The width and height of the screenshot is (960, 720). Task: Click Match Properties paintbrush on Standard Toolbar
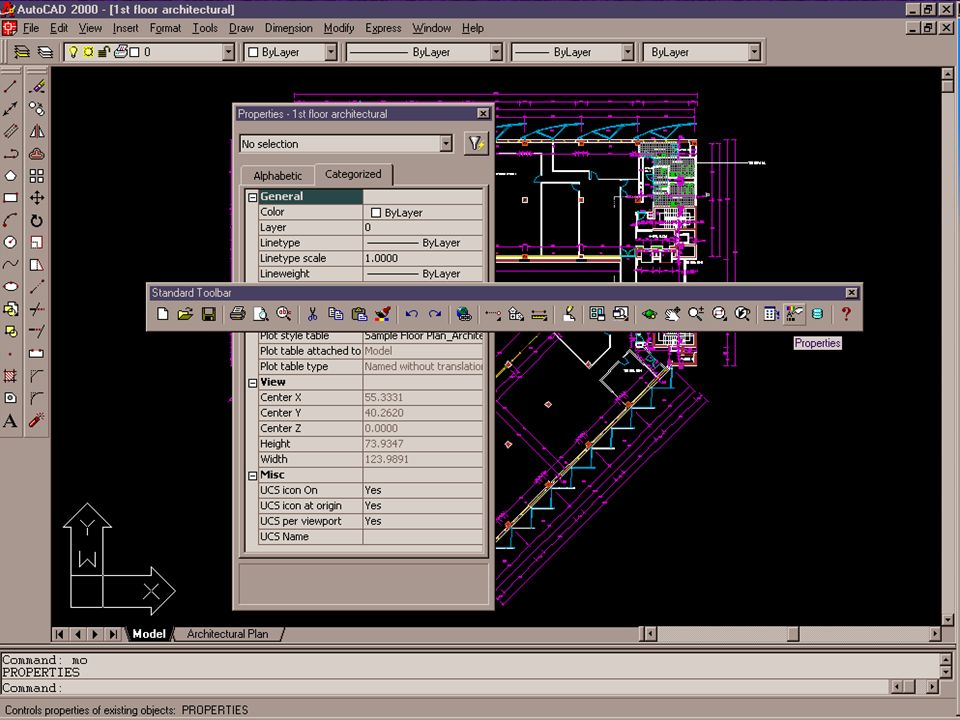[383, 314]
